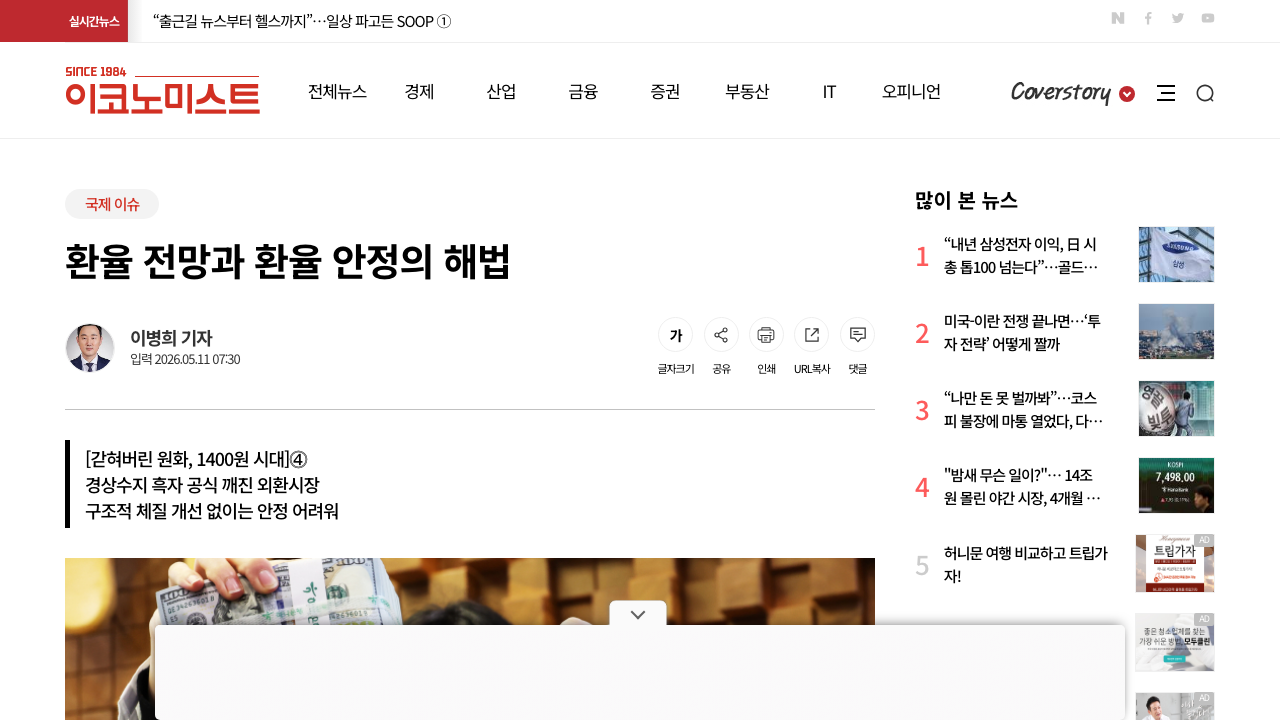Click the Coverstory text label
This screenshot has height=720, width=1280.
(1060, 93)
